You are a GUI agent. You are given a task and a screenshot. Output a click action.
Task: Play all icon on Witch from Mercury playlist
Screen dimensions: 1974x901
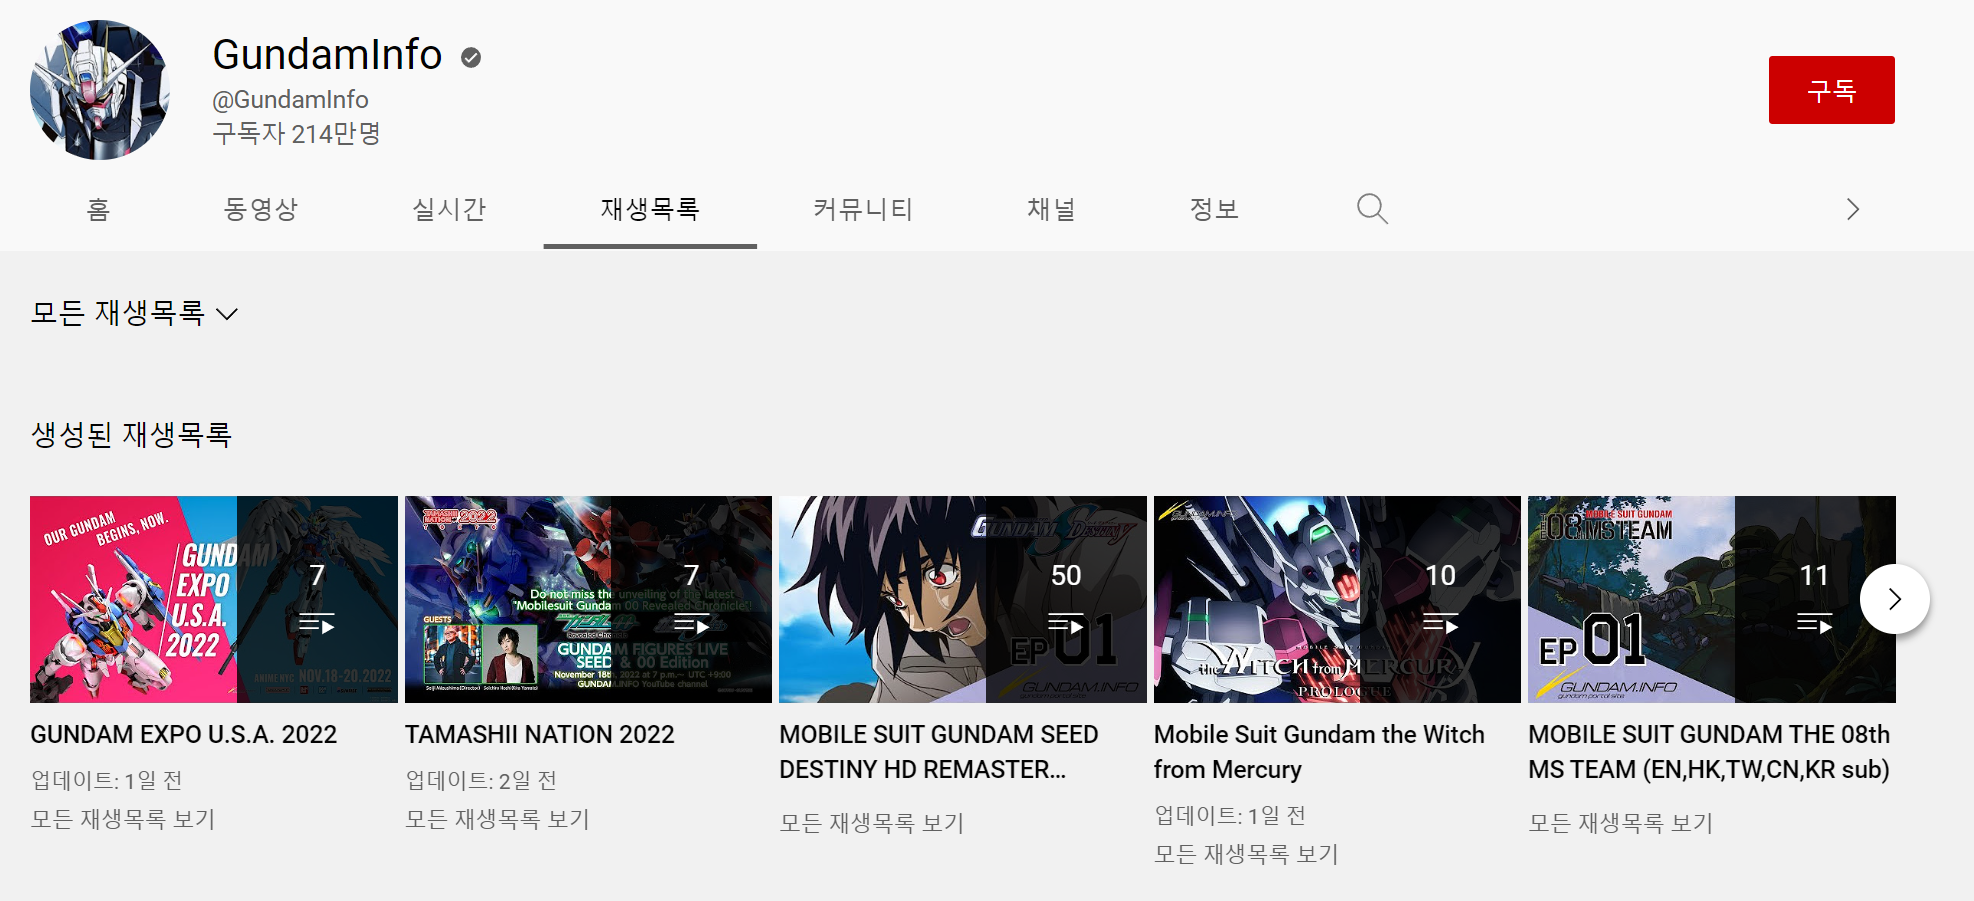[1440, 624]
